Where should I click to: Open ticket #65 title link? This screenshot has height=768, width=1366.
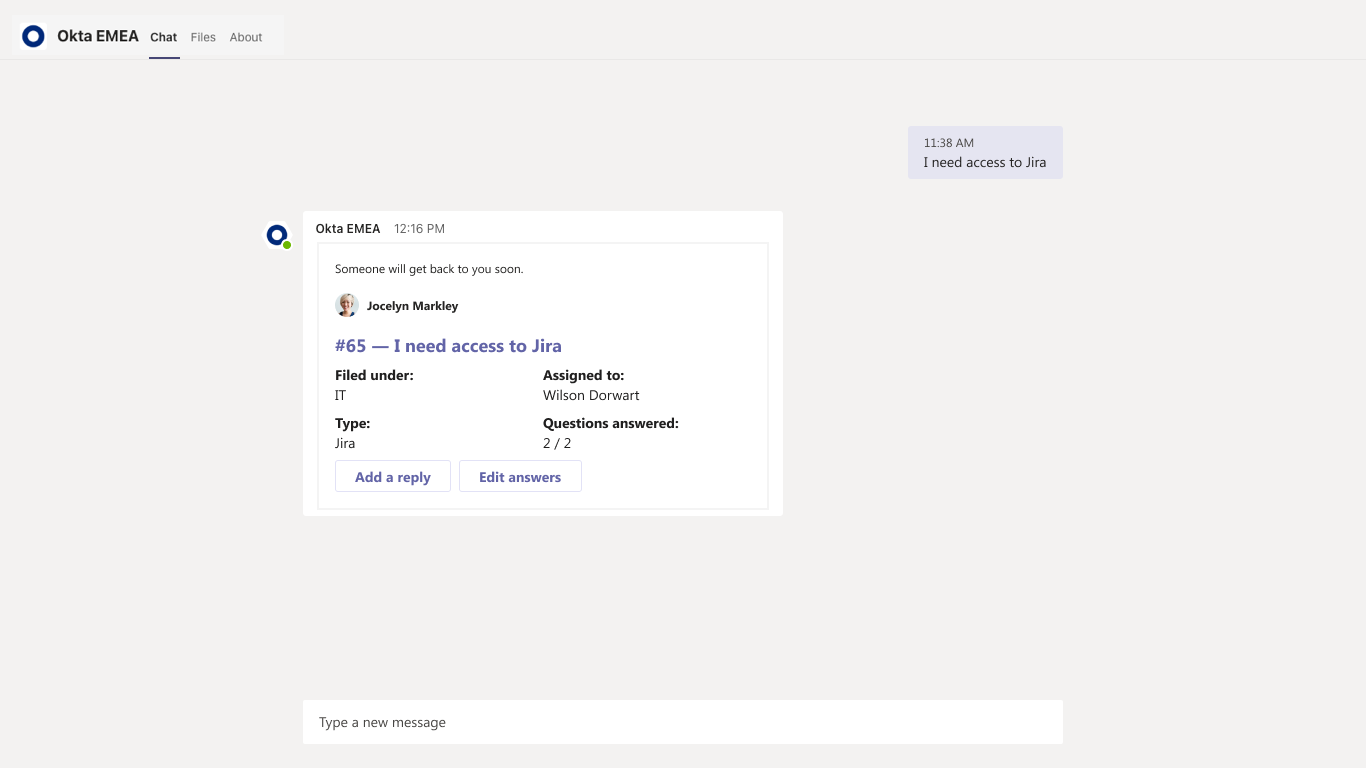click(448, 346)
